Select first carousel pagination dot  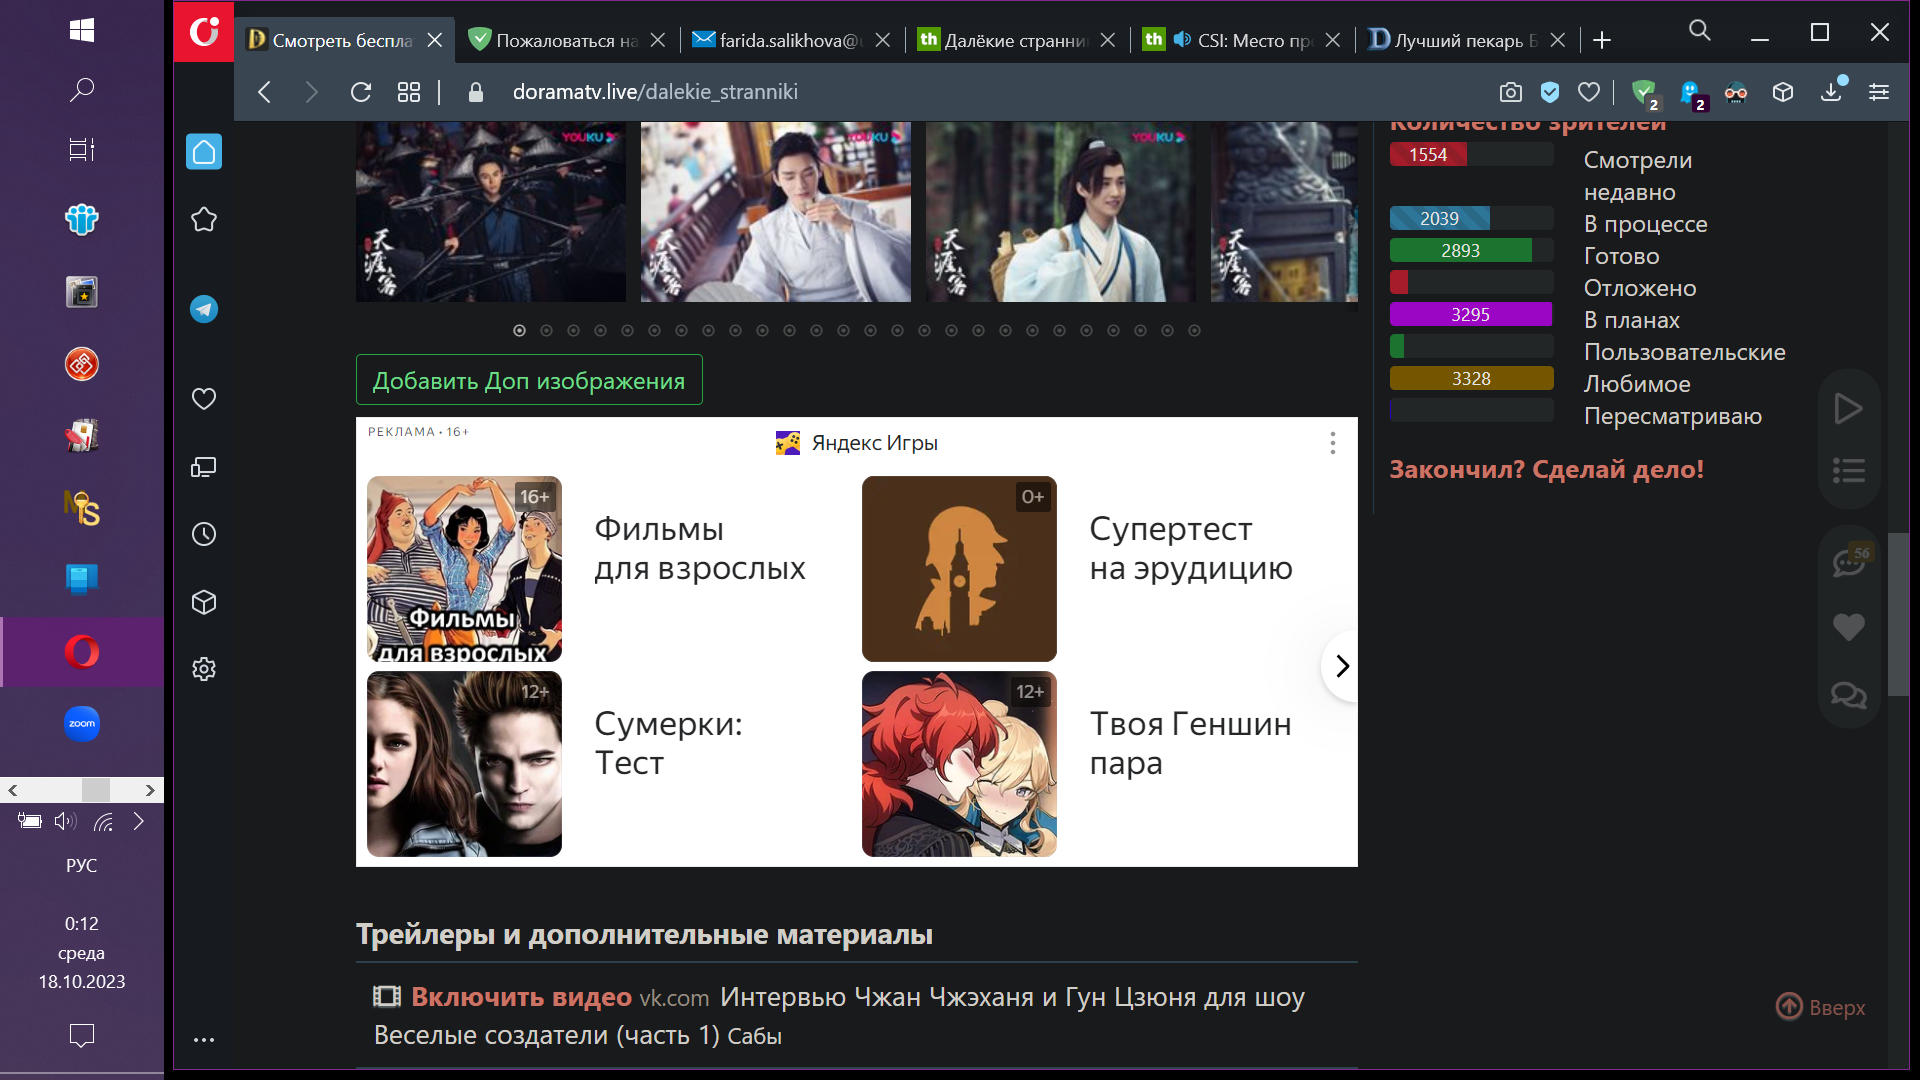tap(519, 330)
